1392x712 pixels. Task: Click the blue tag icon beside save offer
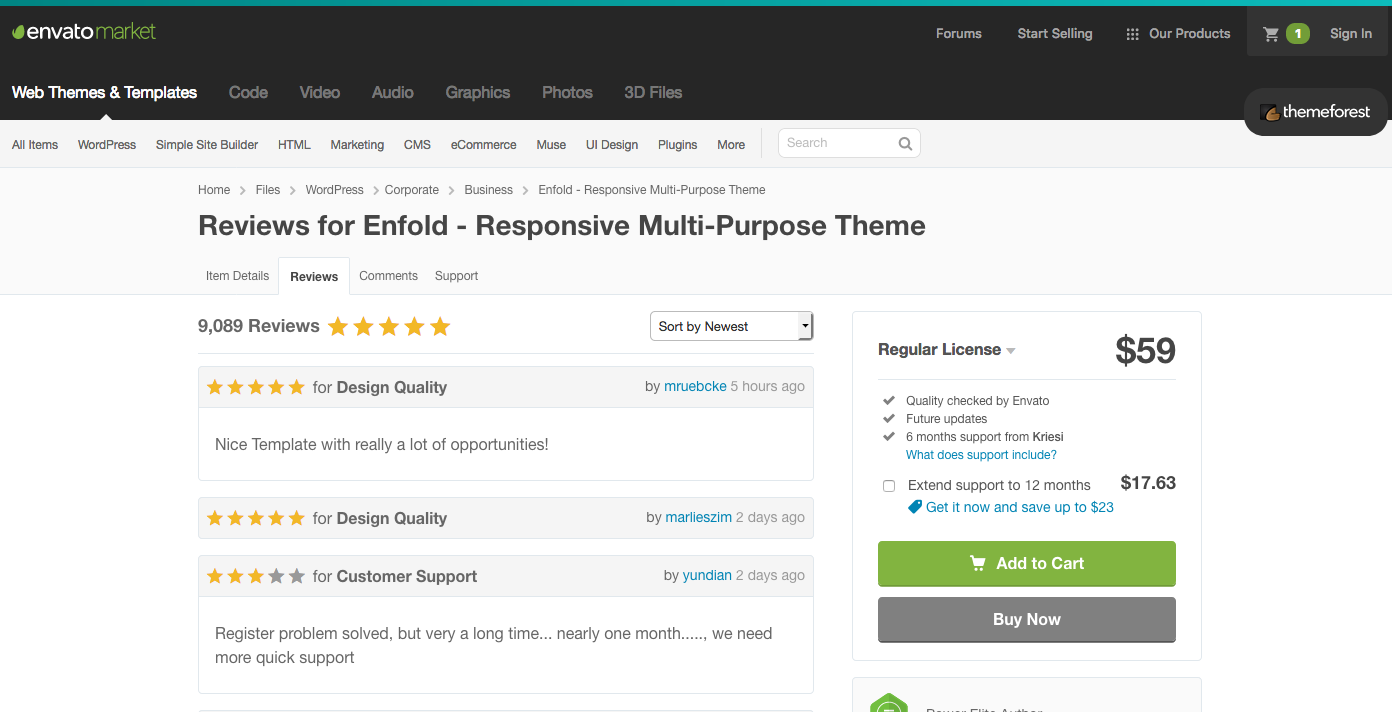tap(914, 507)
